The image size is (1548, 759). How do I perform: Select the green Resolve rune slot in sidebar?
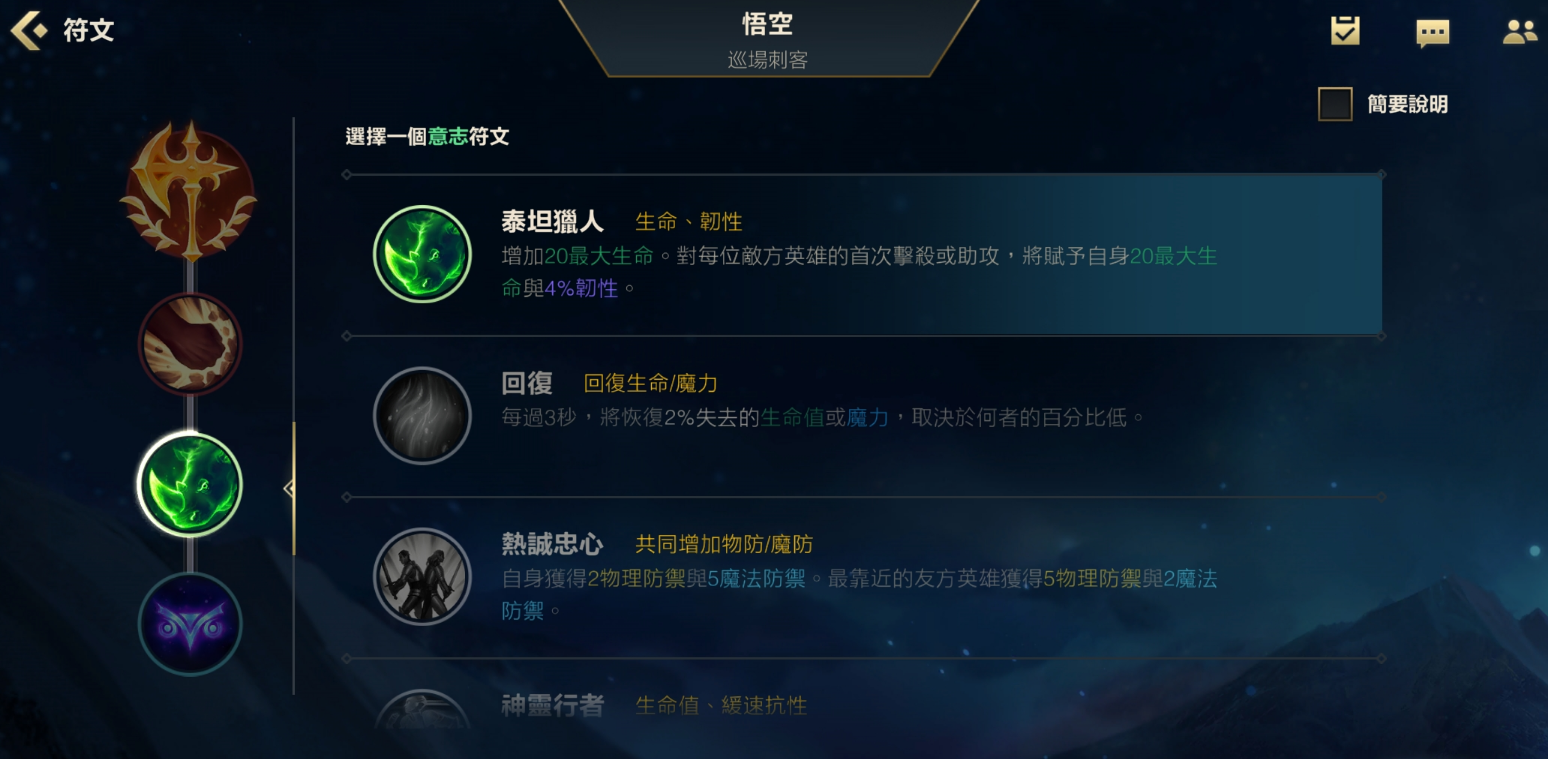click(190, 485)
